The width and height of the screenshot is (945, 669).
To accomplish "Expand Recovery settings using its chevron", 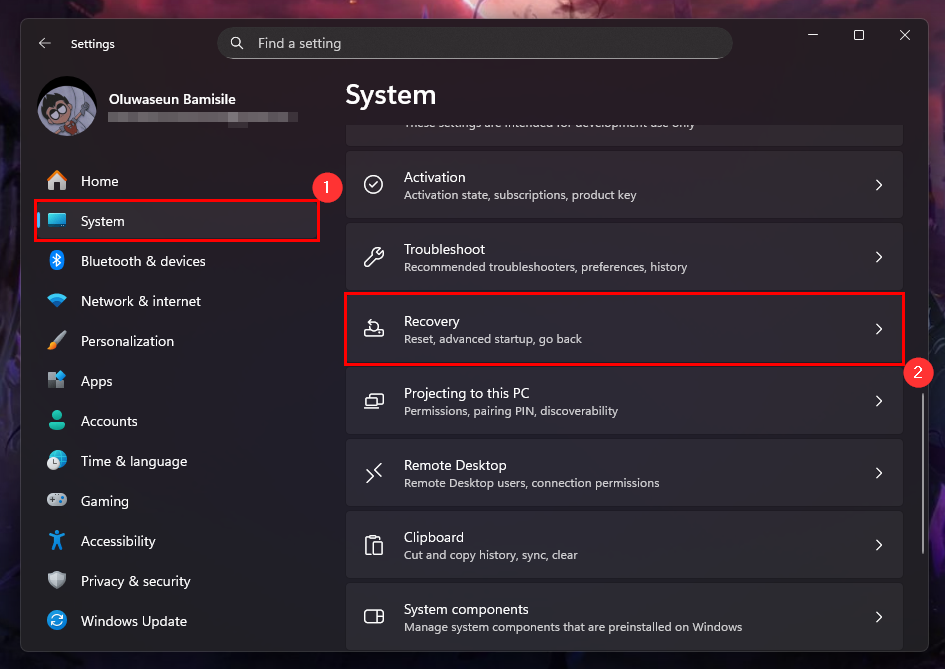I will coord(878,329).
